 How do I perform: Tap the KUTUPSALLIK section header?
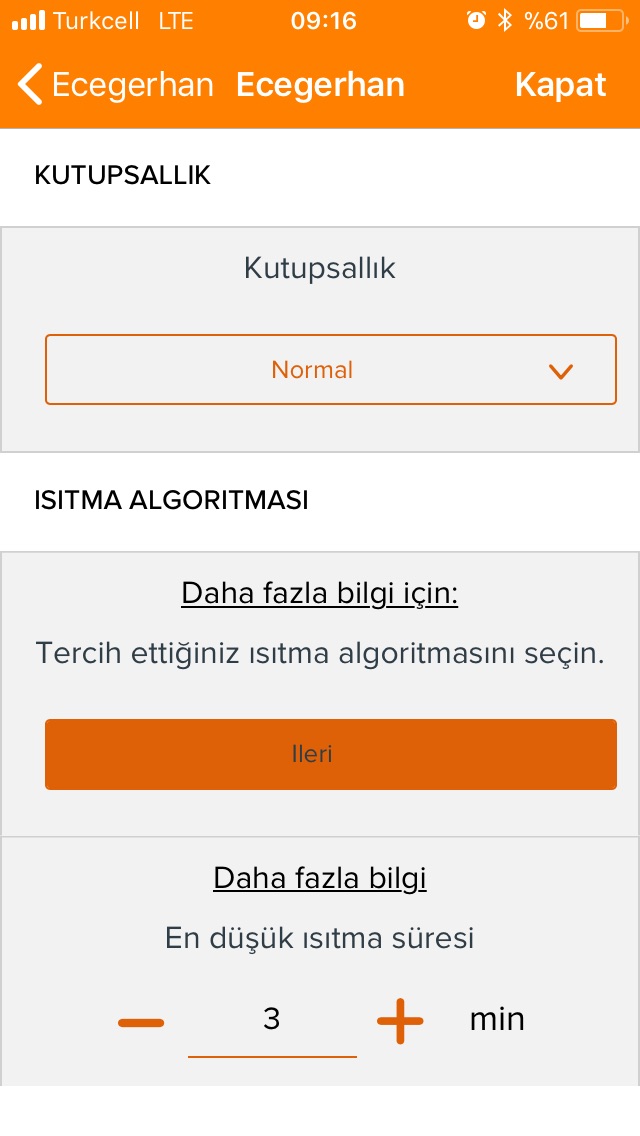(x=122, y=175)
